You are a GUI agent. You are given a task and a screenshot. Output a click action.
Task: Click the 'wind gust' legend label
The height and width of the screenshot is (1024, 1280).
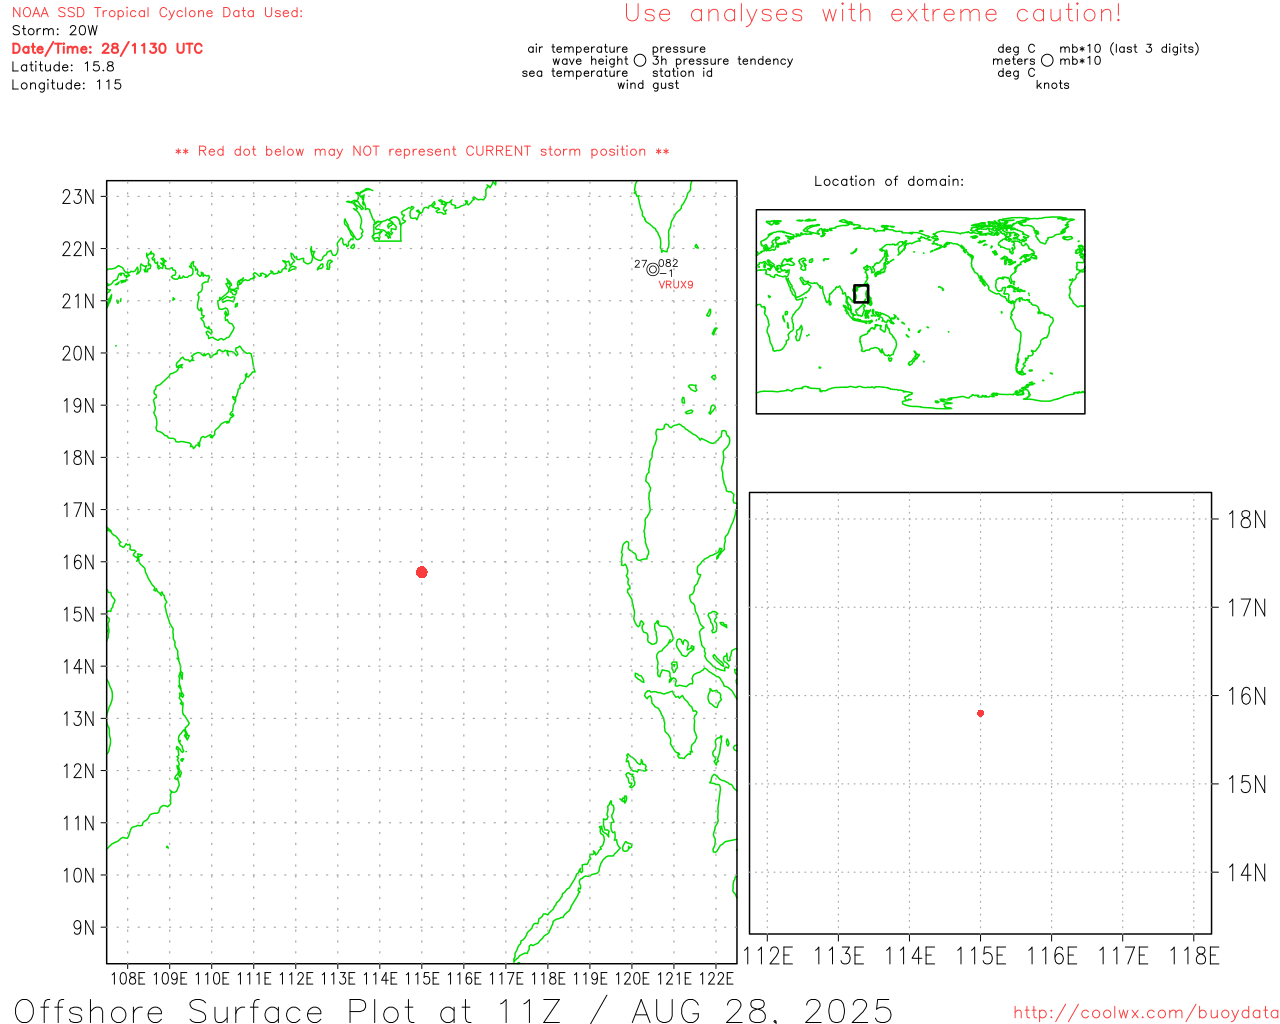click(x=648, y=85)
